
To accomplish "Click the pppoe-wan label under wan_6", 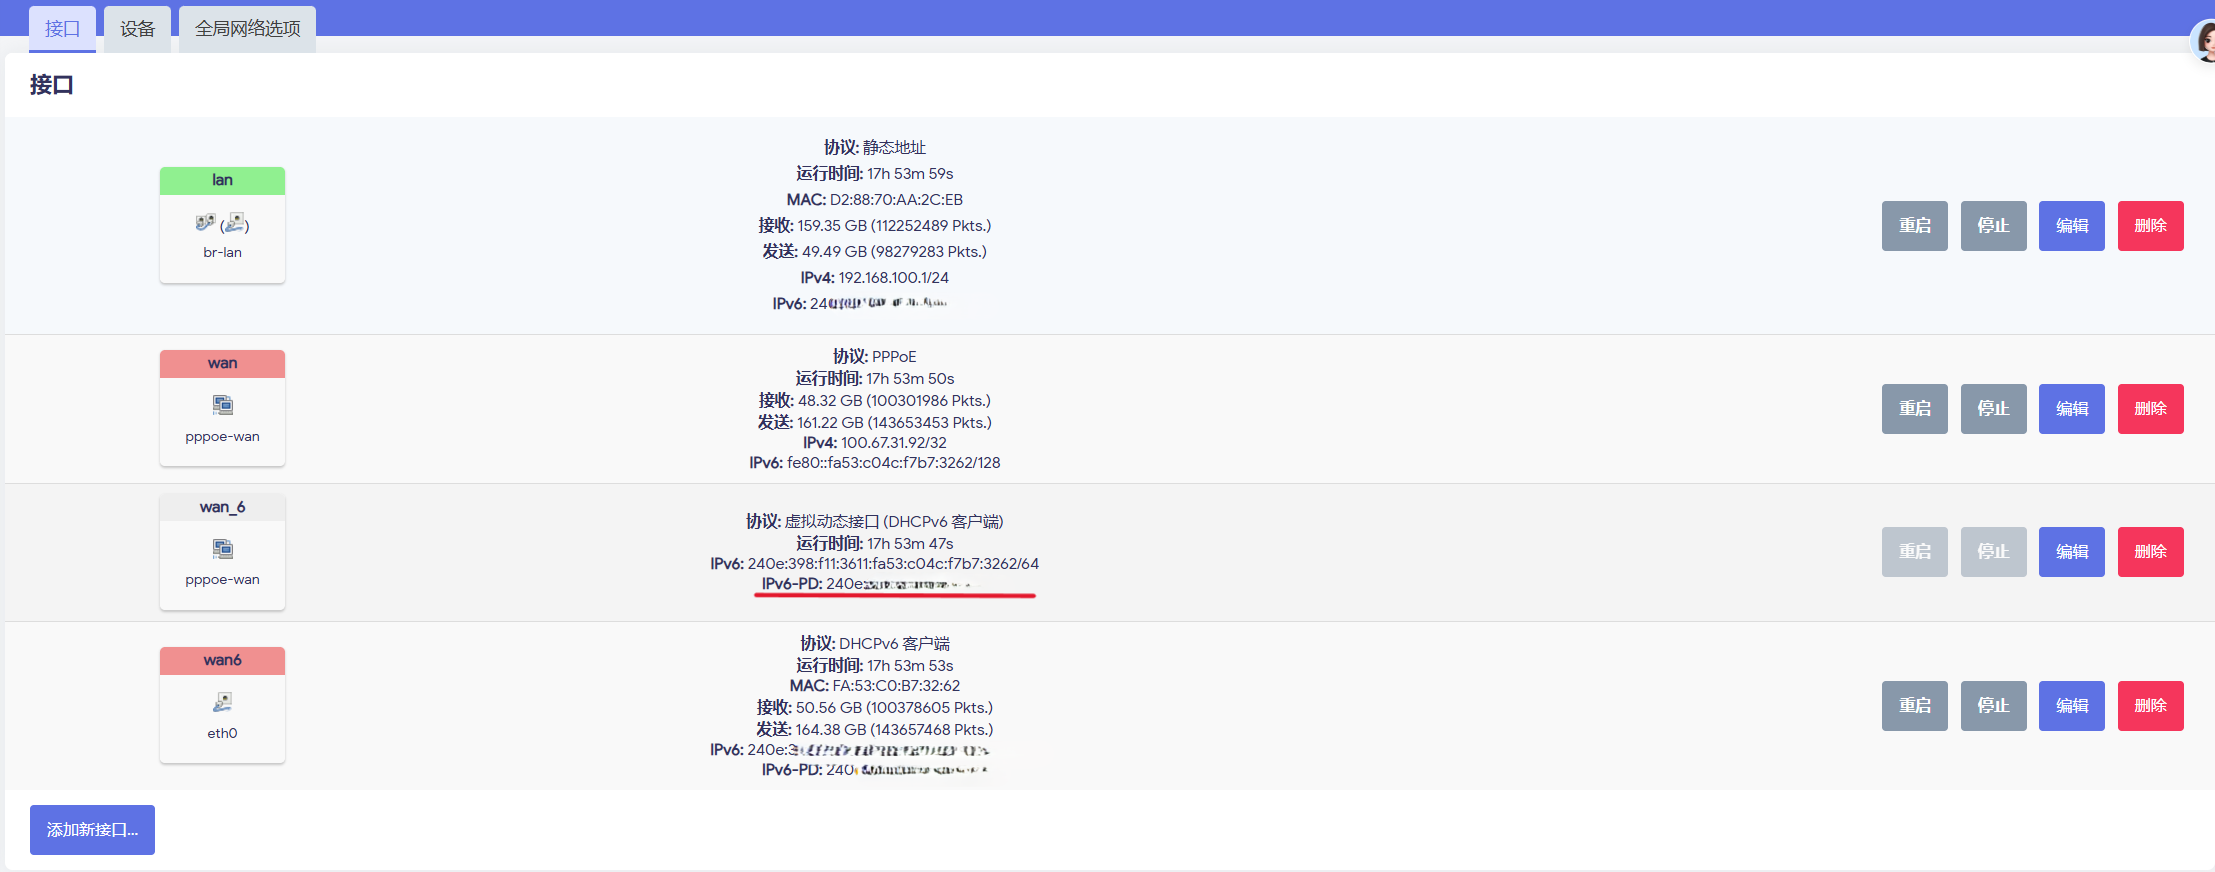I will pos(222,580).
